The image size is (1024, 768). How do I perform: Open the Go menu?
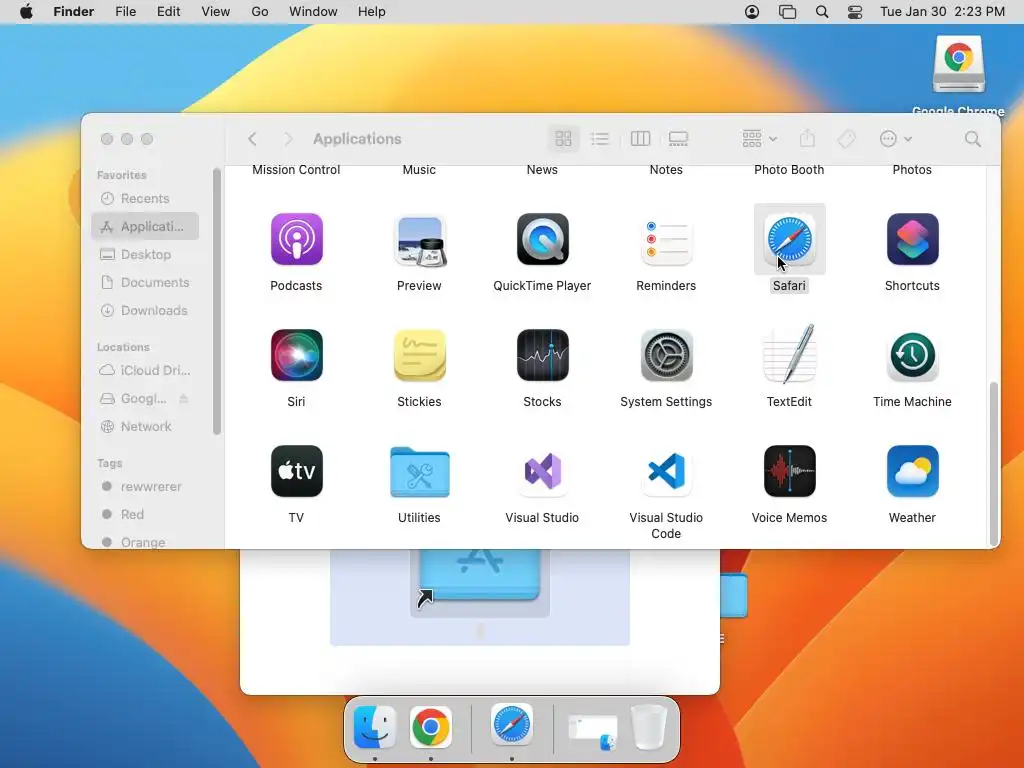coord(260,12)
